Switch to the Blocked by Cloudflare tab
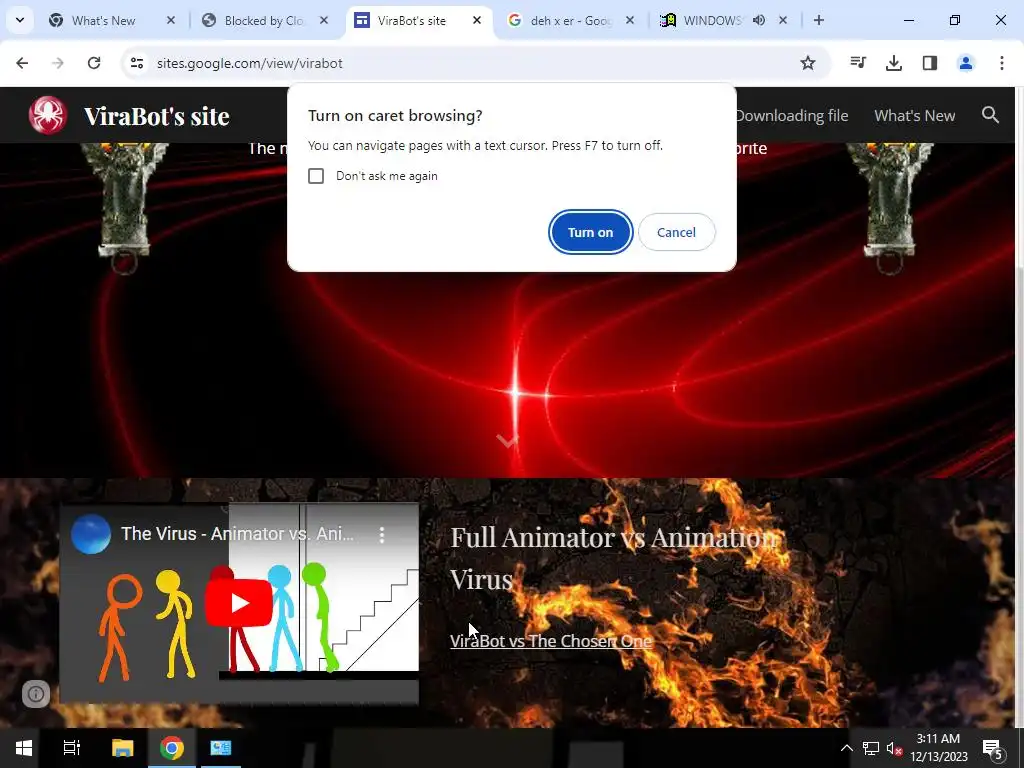This screenshot has width=1024, height=768. 264,20
